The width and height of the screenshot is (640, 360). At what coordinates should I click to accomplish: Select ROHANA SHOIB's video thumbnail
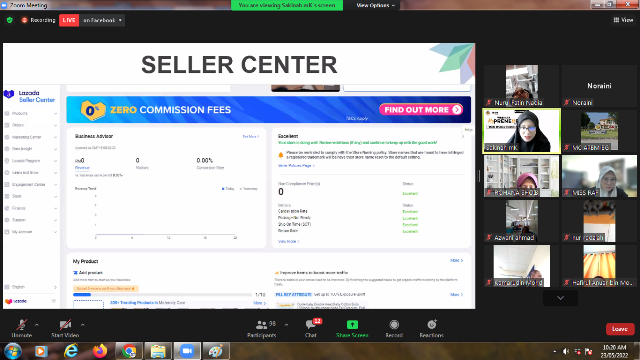click(x=521, y=176)
